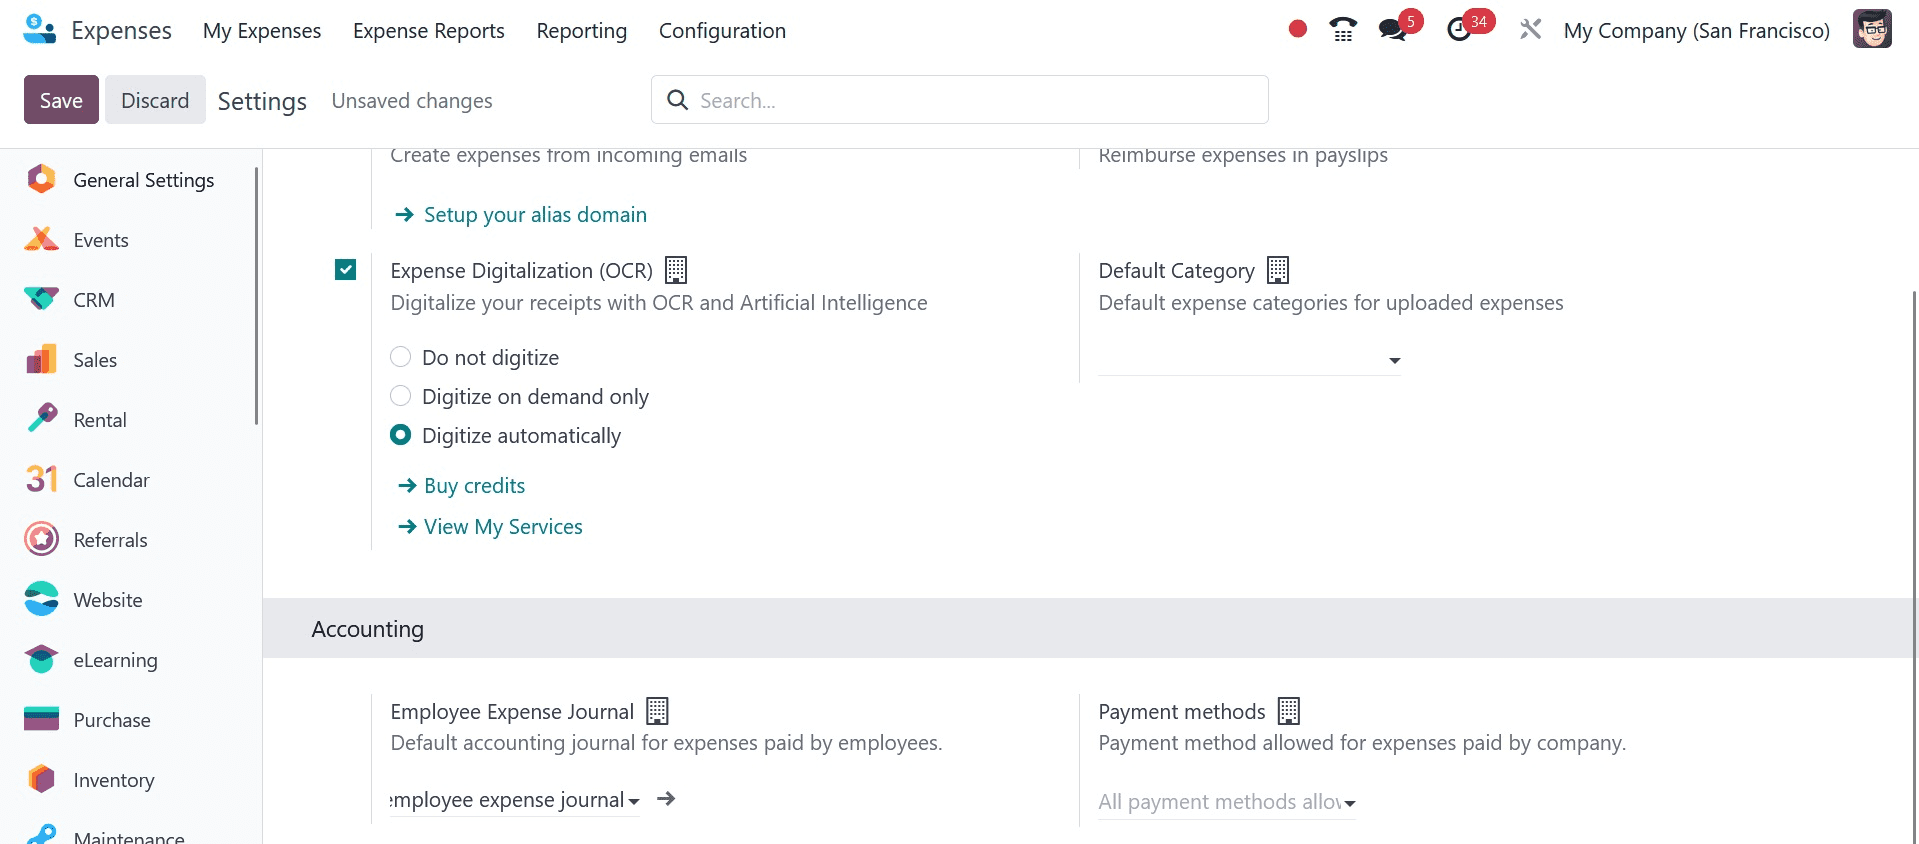Open the My Company (San Francisco) switcher

click(1696, 30)
